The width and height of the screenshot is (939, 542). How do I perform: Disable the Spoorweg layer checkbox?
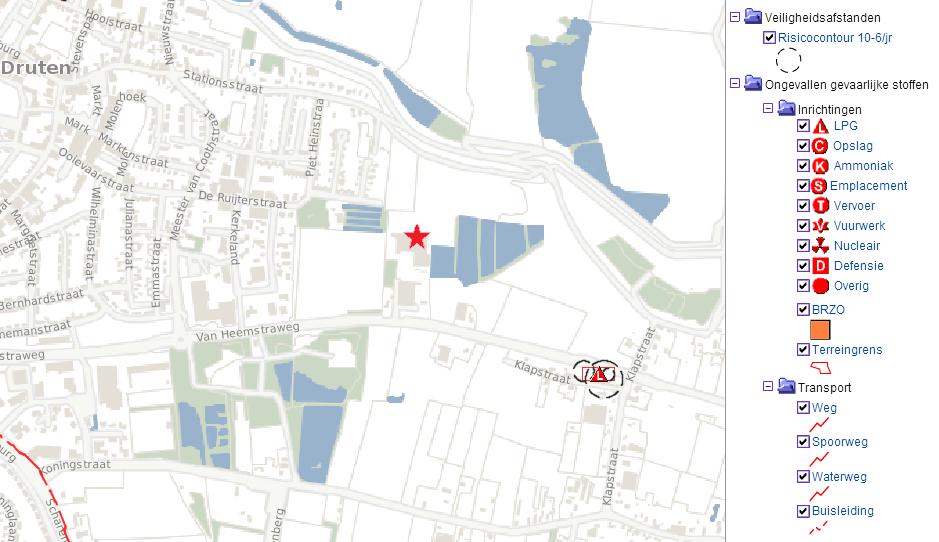tap(804, 442)
